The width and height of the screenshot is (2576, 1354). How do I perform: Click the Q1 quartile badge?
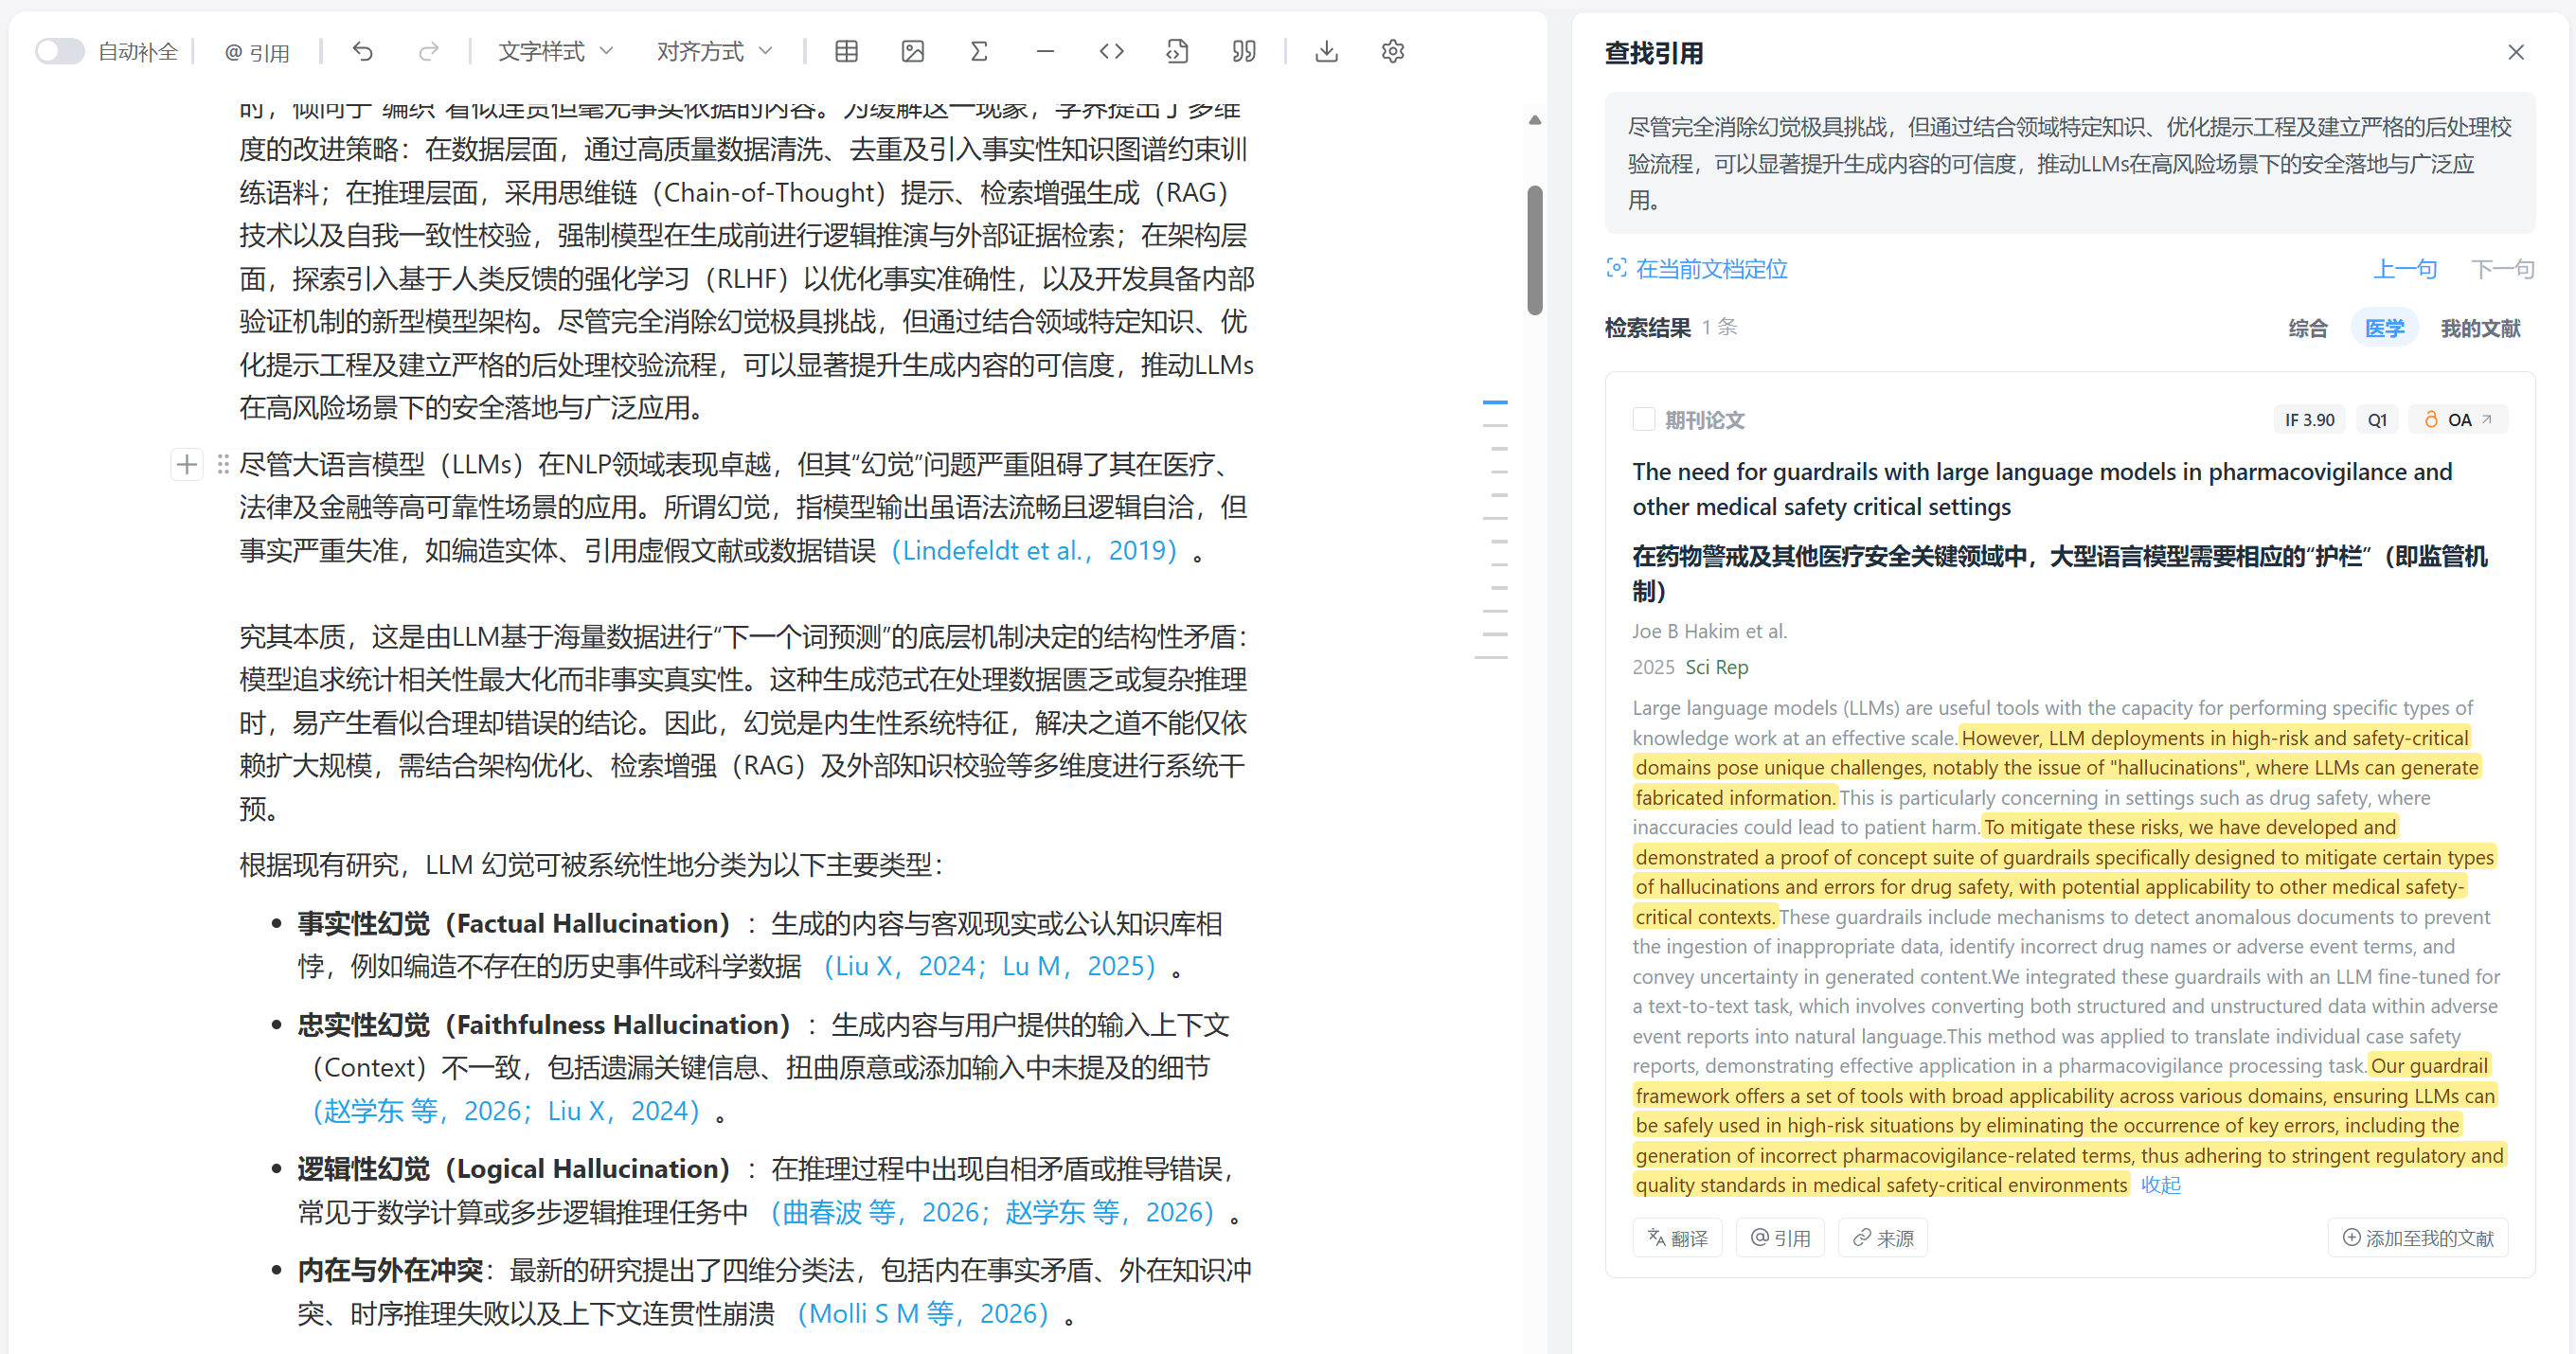tap(2377, 420)
